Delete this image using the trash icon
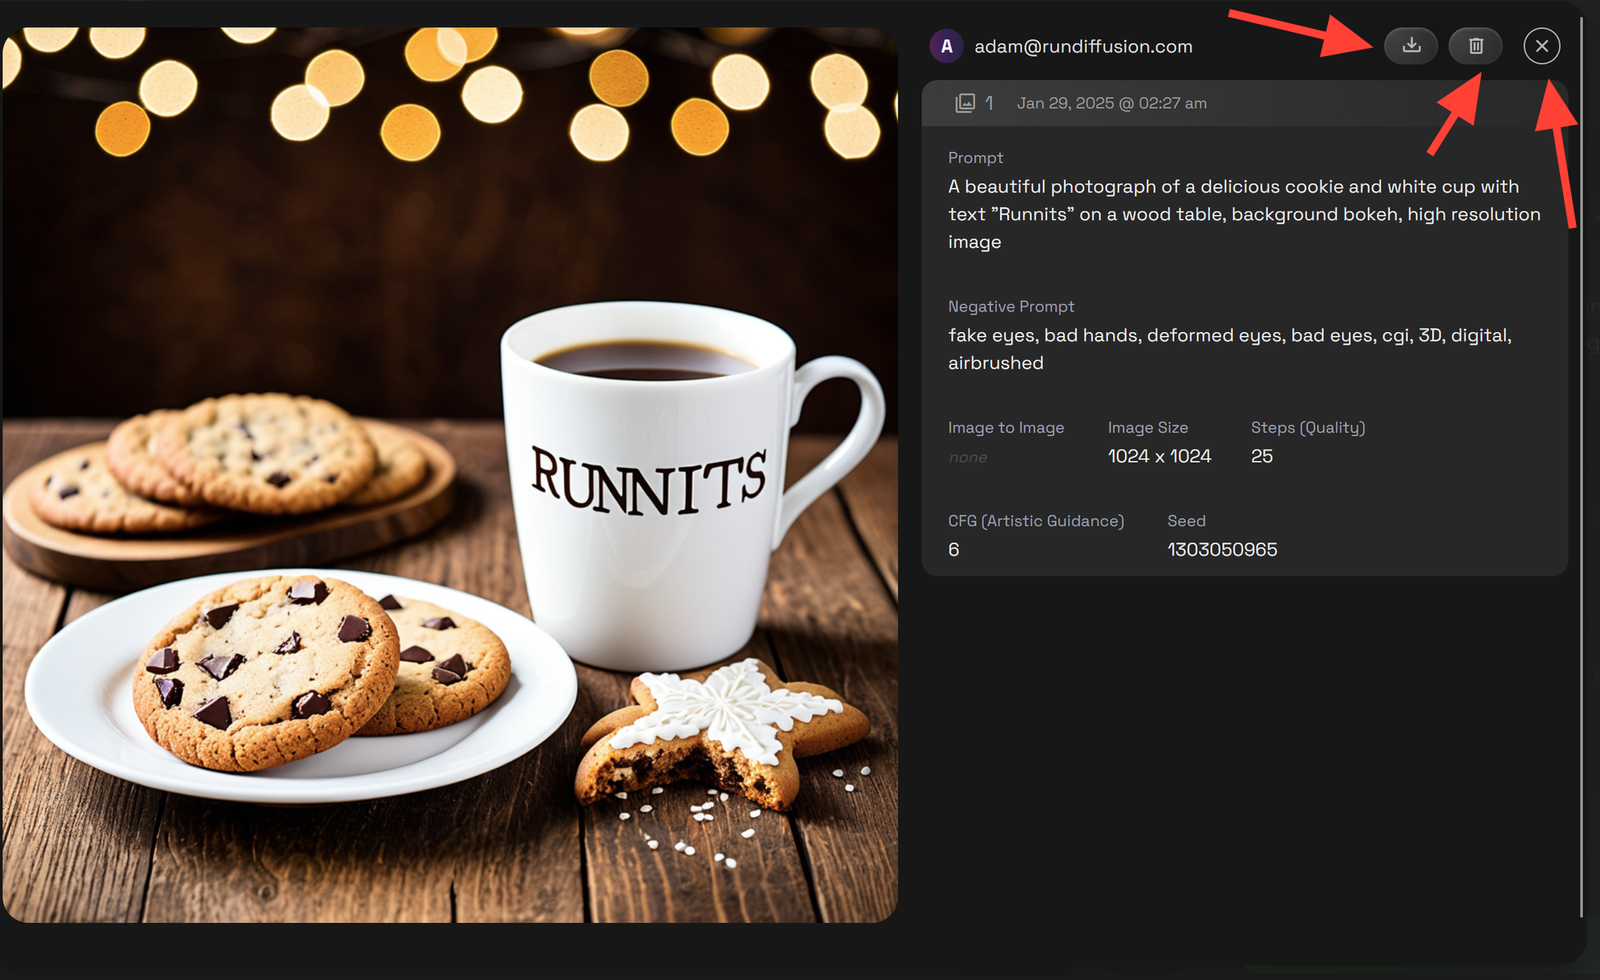The width and height of the screenshot is (1600, 980). [x=1475, y=46]
